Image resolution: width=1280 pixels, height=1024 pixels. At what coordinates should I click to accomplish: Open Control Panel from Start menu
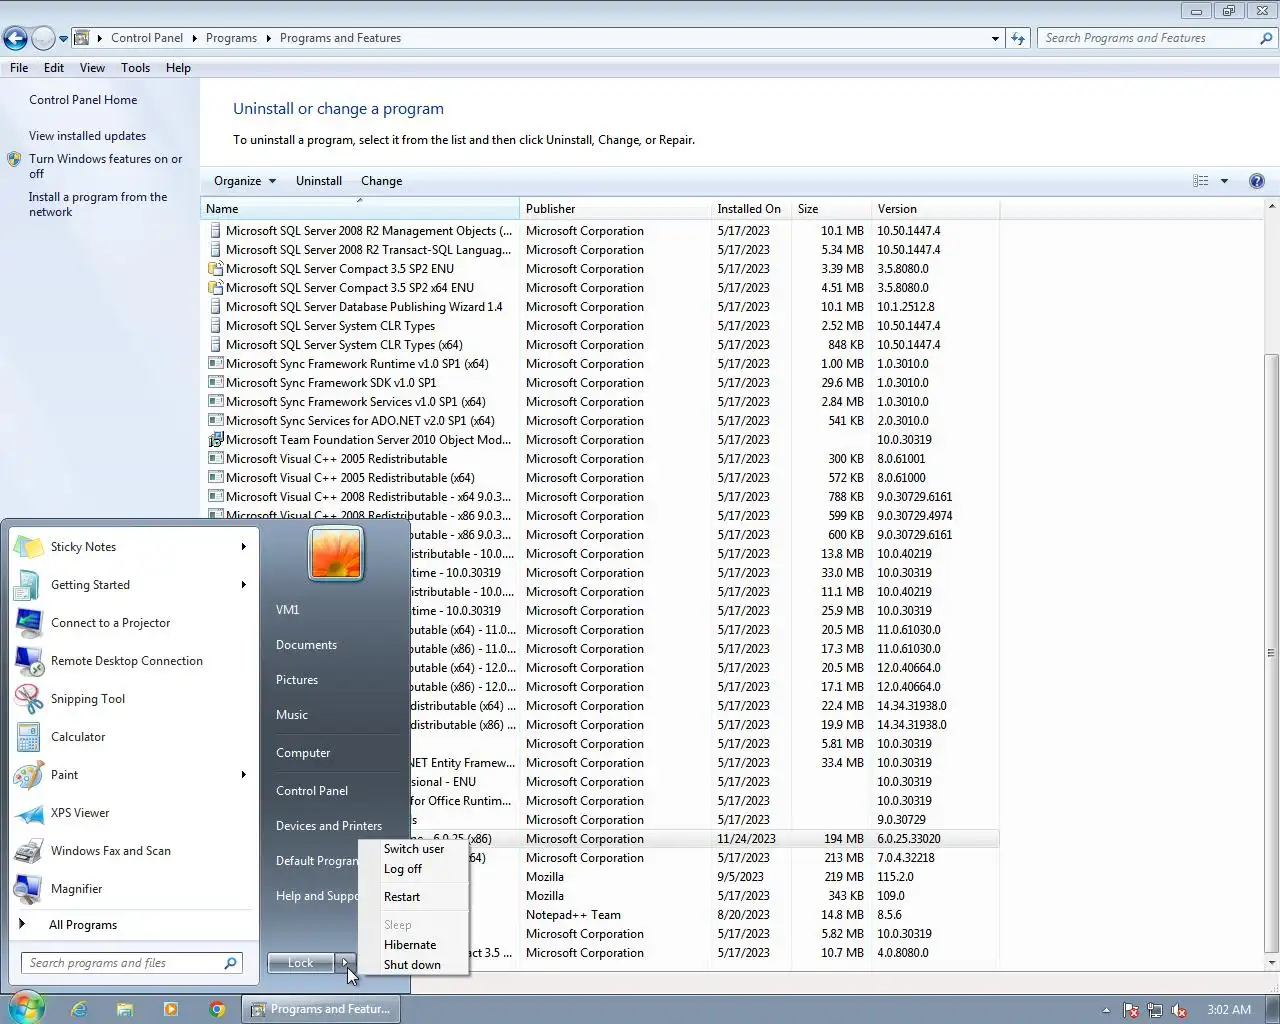[312, 791]
